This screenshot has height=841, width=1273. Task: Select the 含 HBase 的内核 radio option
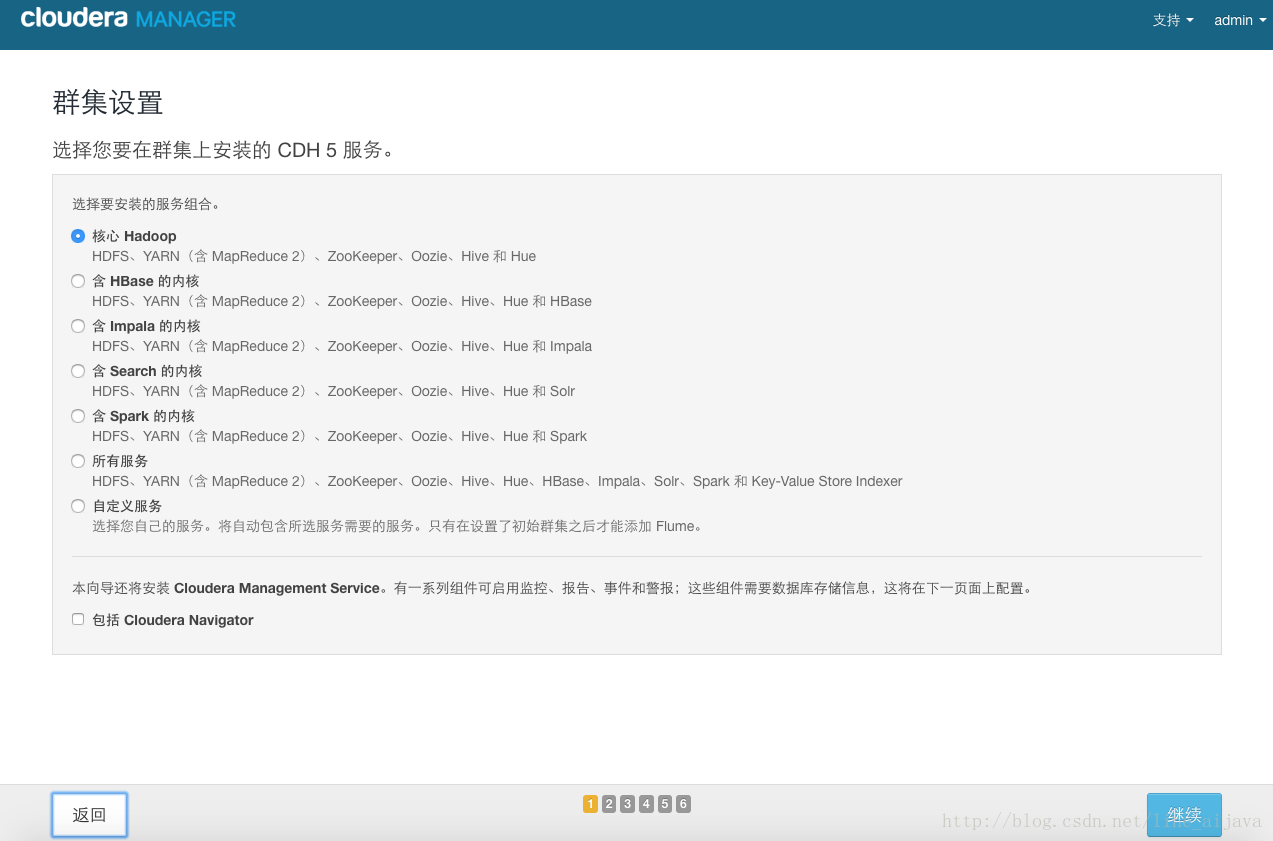pos(78,281)
